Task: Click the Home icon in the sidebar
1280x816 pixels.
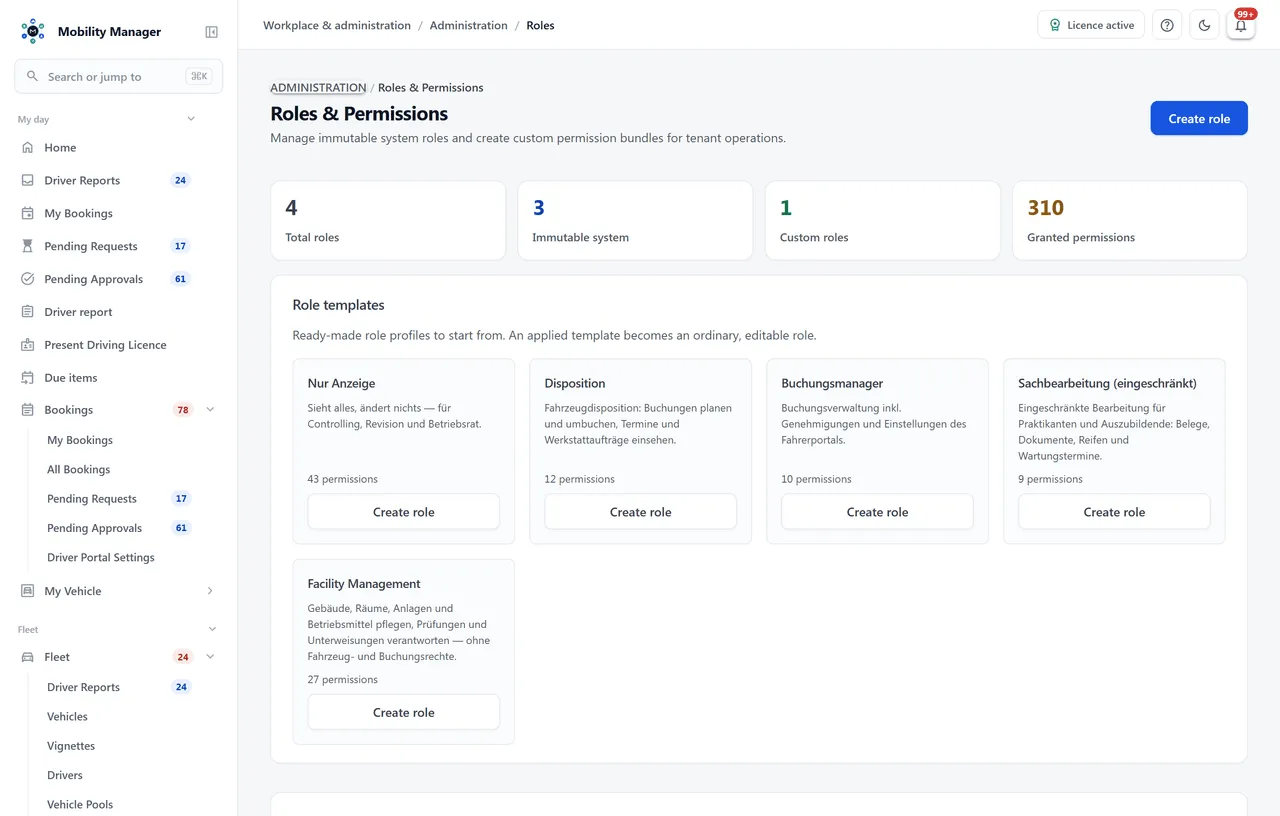Action: pos(28,147)
